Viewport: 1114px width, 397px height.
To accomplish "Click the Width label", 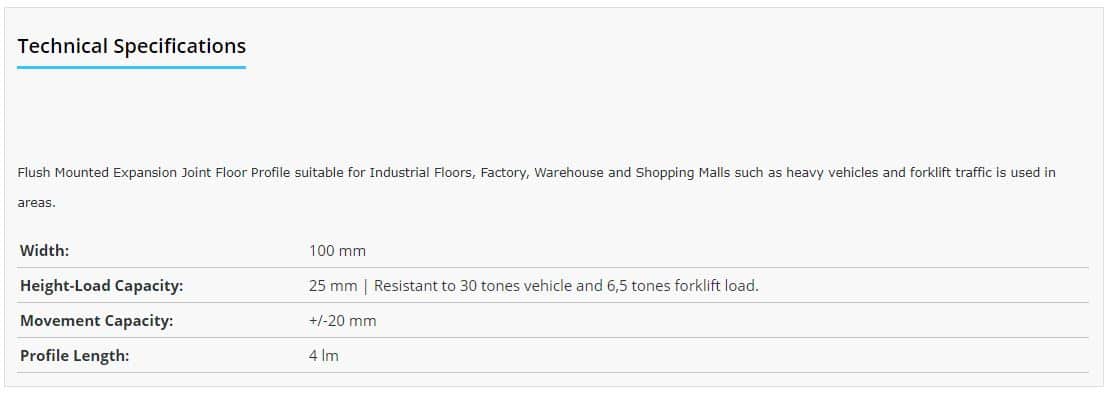I will [45, 251].
